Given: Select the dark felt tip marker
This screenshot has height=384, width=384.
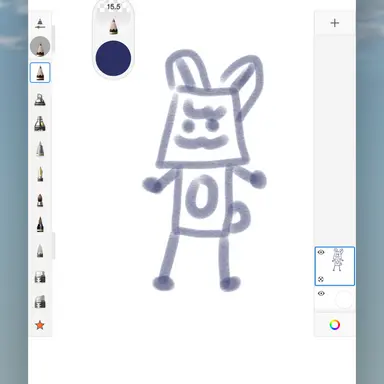Looking at the screenshot, I should tap(40, 200).
